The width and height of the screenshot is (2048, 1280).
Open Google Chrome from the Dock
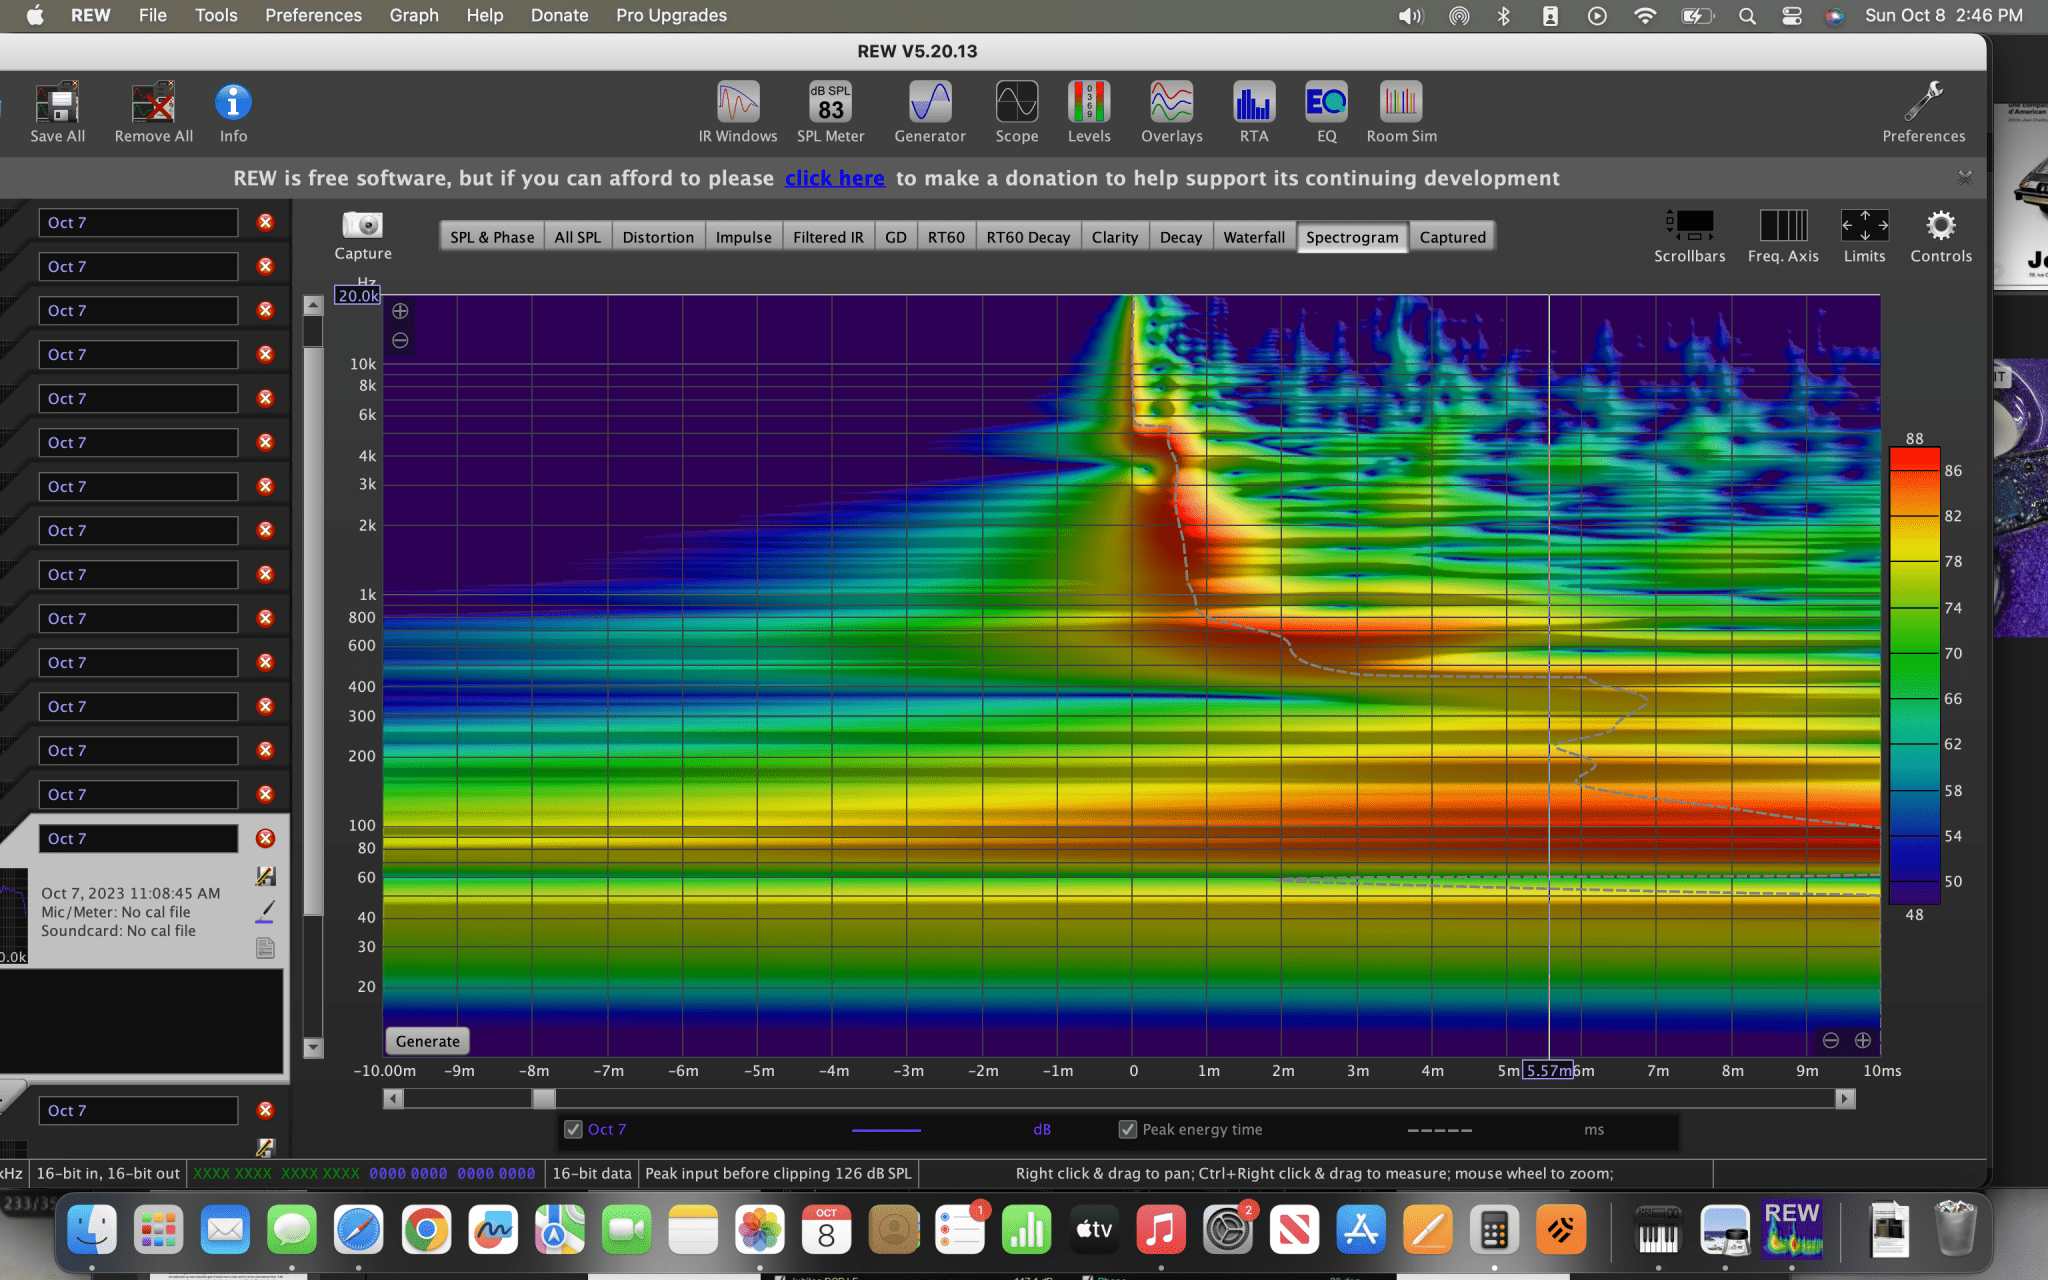(x=425, y=1229)
